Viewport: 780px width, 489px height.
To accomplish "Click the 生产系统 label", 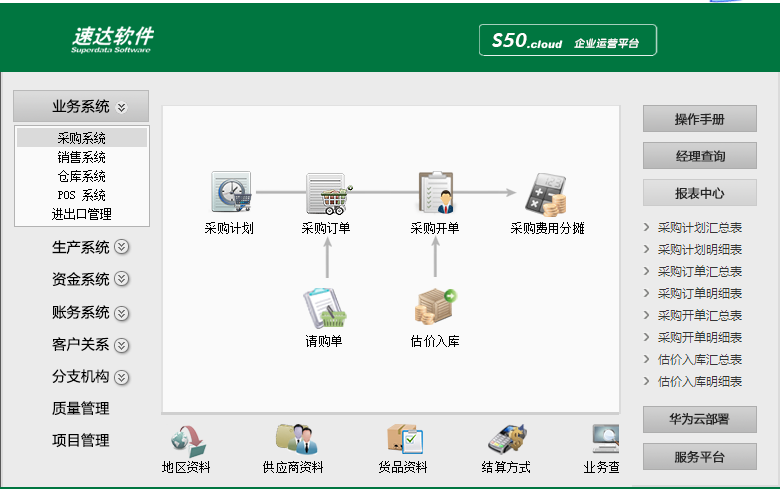I will tap(81, 247).
